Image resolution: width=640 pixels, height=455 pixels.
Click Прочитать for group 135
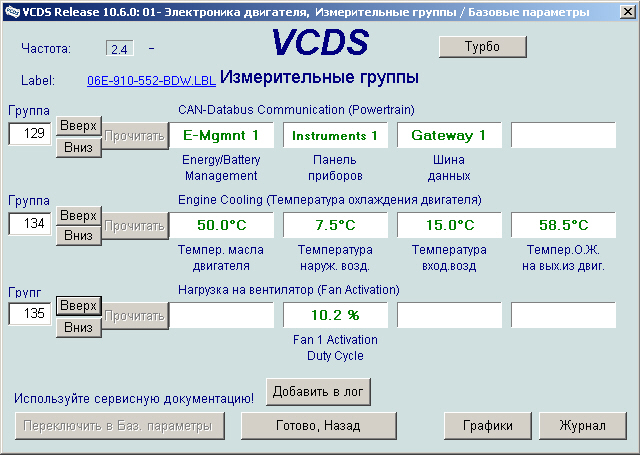pos(135,316)
